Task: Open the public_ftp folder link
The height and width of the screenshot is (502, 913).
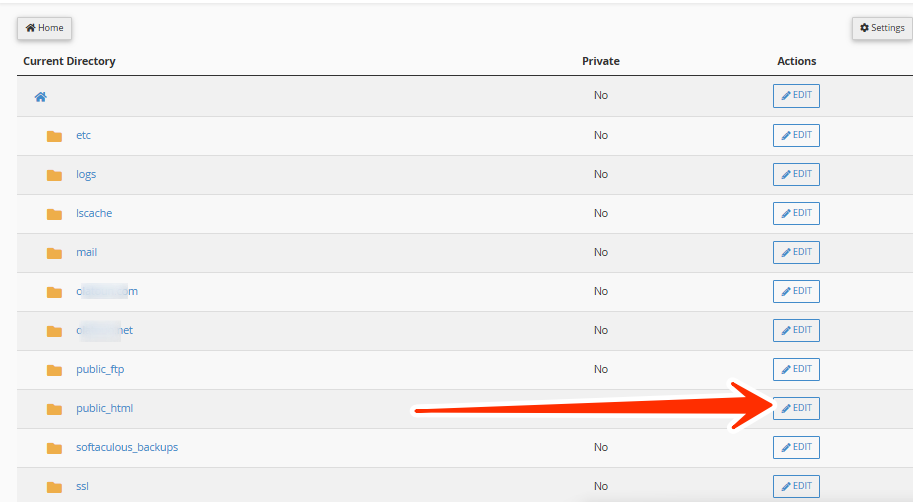Action: point(100,369)
